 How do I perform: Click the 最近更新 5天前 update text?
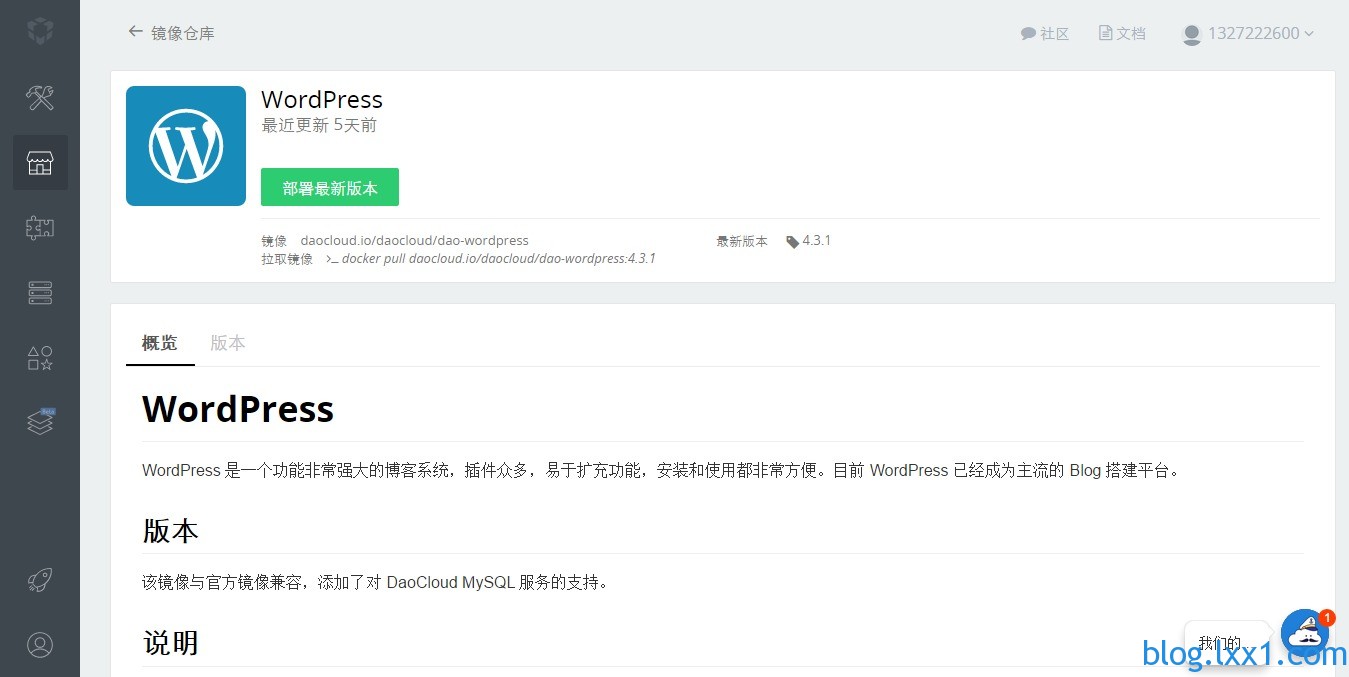(319, 126)
